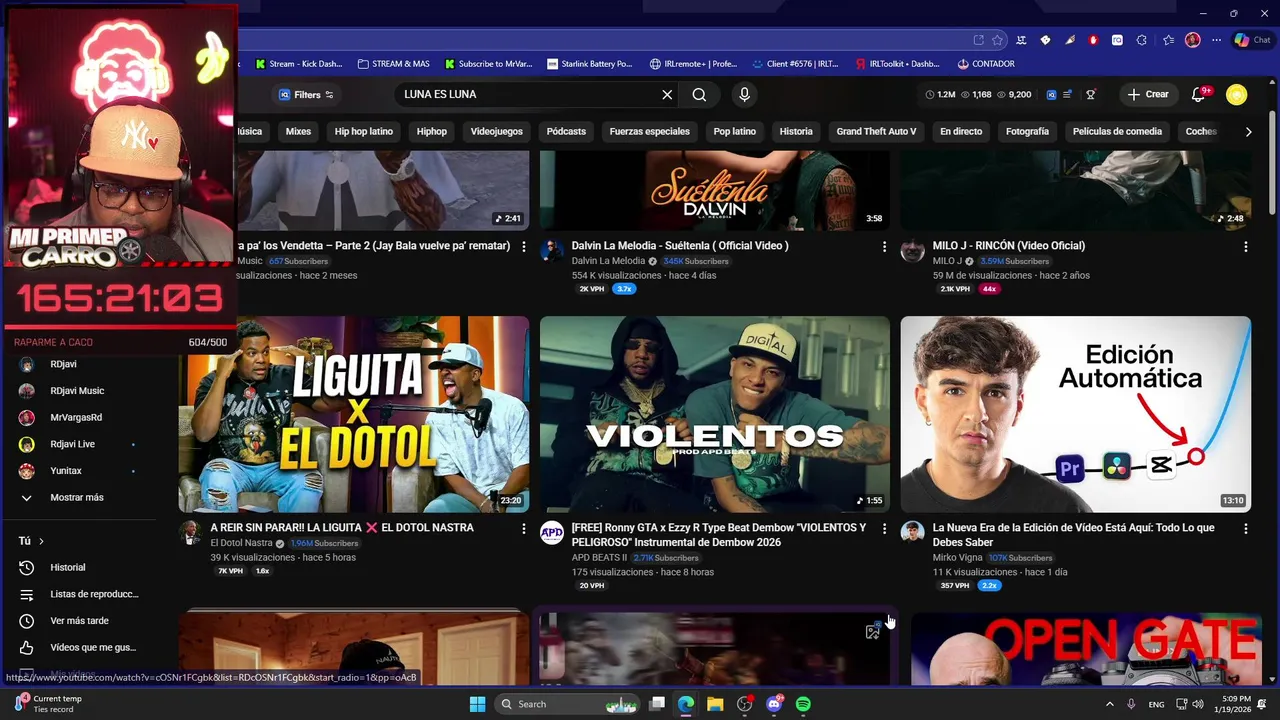Screen dimensions: 1280x720
Task: Open APD BEATS II channel link
Action: [599, 557]
